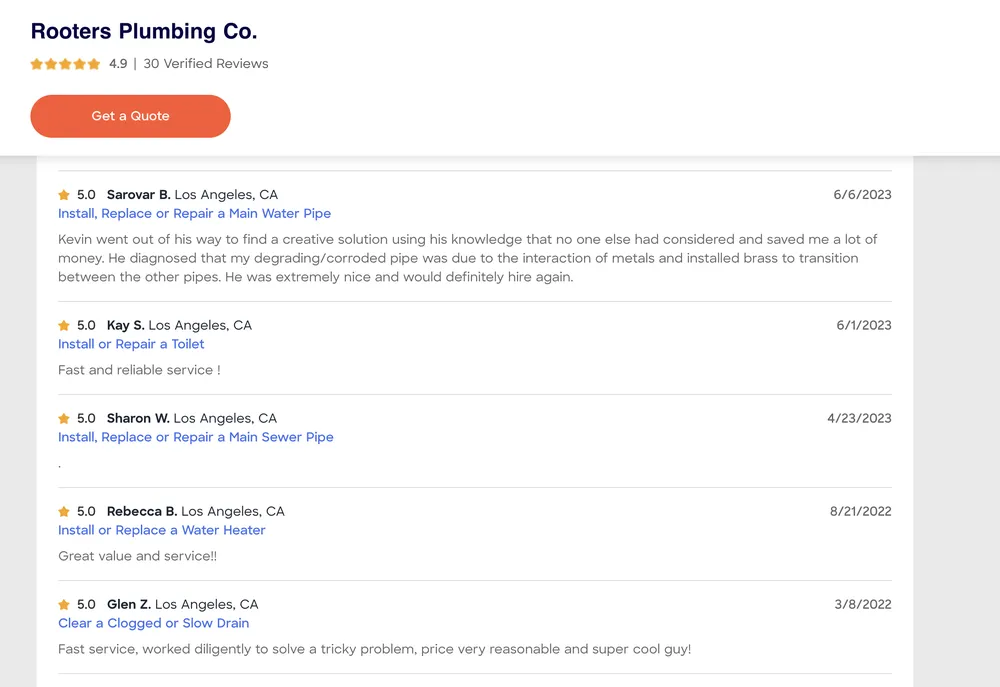Click the star icon beside Glen Z.
This screenshot has width=1000, height=687.
click(x=64, y=605)
